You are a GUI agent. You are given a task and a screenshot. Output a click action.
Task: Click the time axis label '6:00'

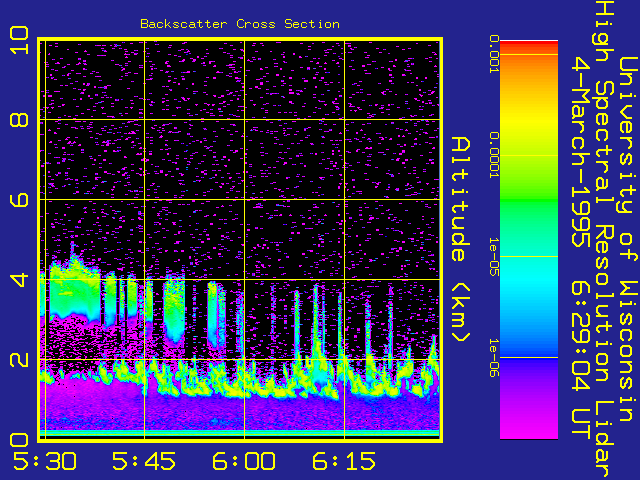tap(244, 461)
